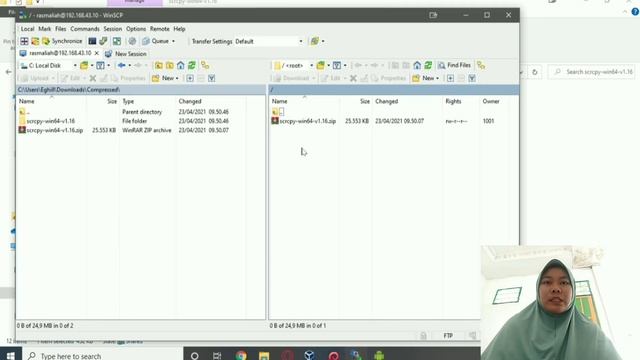Close the rasmaliah session tab
This screenshot has width=640, height=360.
(x=97, y=53)
